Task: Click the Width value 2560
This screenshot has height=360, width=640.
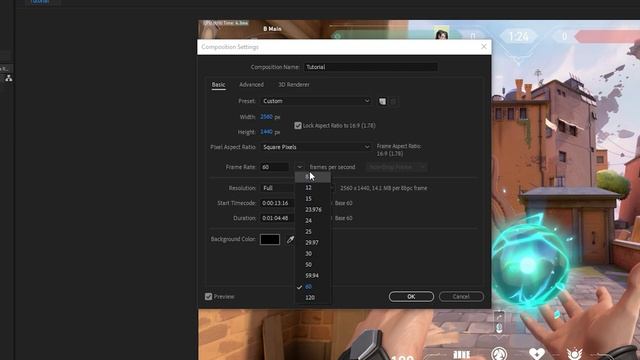Action: [266, 117]
